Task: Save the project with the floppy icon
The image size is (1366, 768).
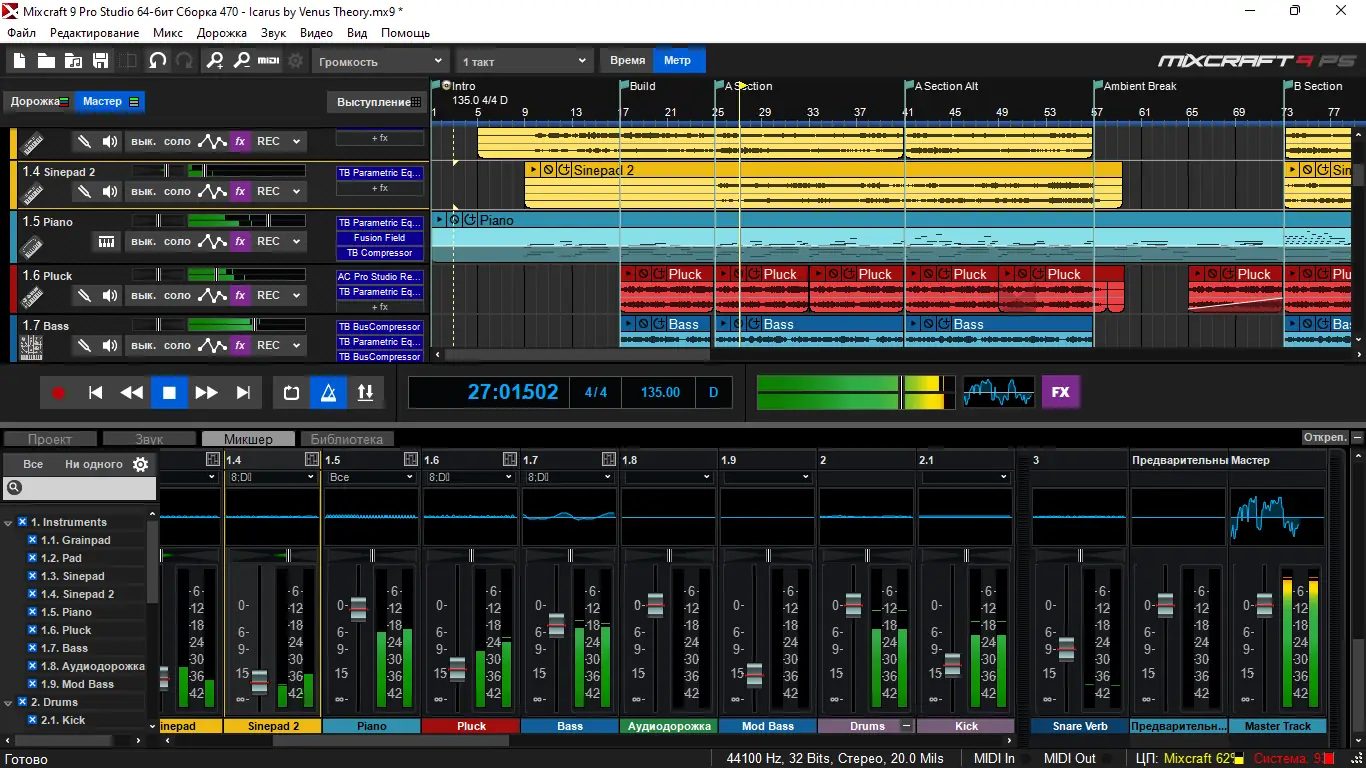Action: (100, 61)
